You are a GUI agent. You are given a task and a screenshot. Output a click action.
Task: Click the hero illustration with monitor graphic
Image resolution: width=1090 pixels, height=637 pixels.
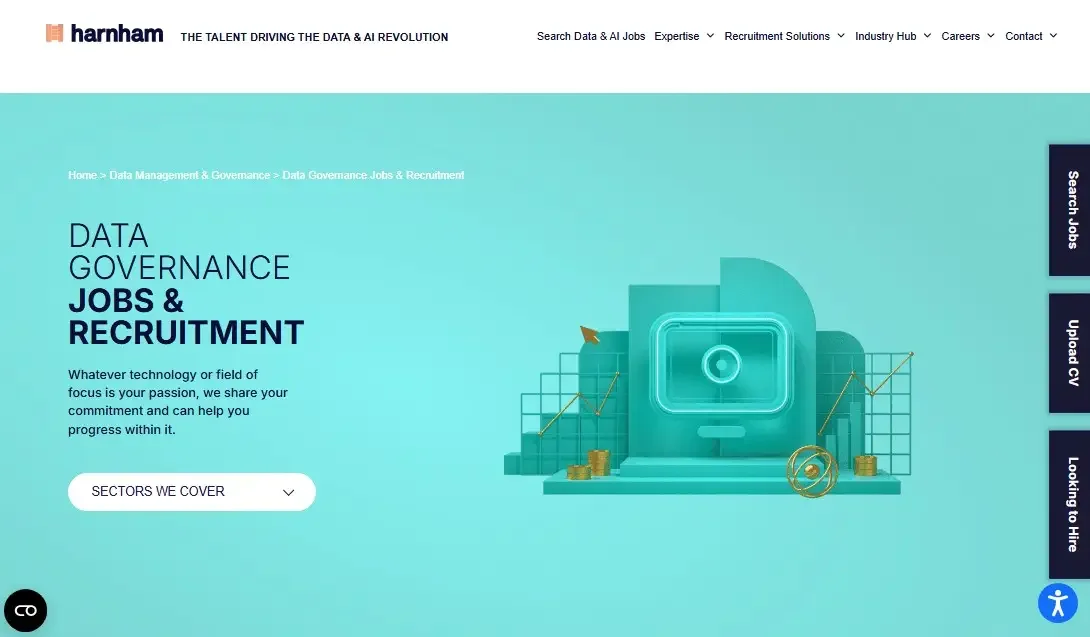(709, 377)
